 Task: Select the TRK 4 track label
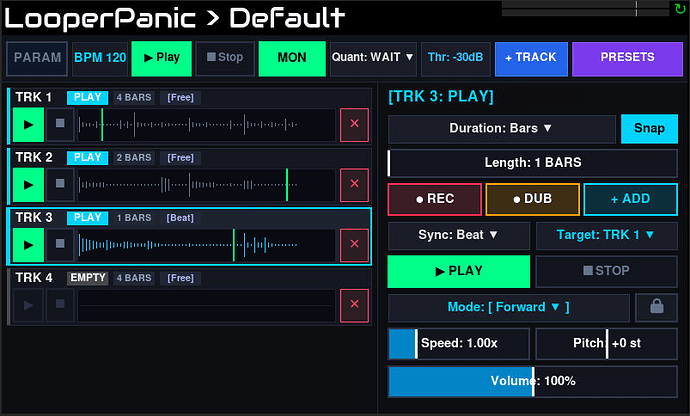coord(33,278)
